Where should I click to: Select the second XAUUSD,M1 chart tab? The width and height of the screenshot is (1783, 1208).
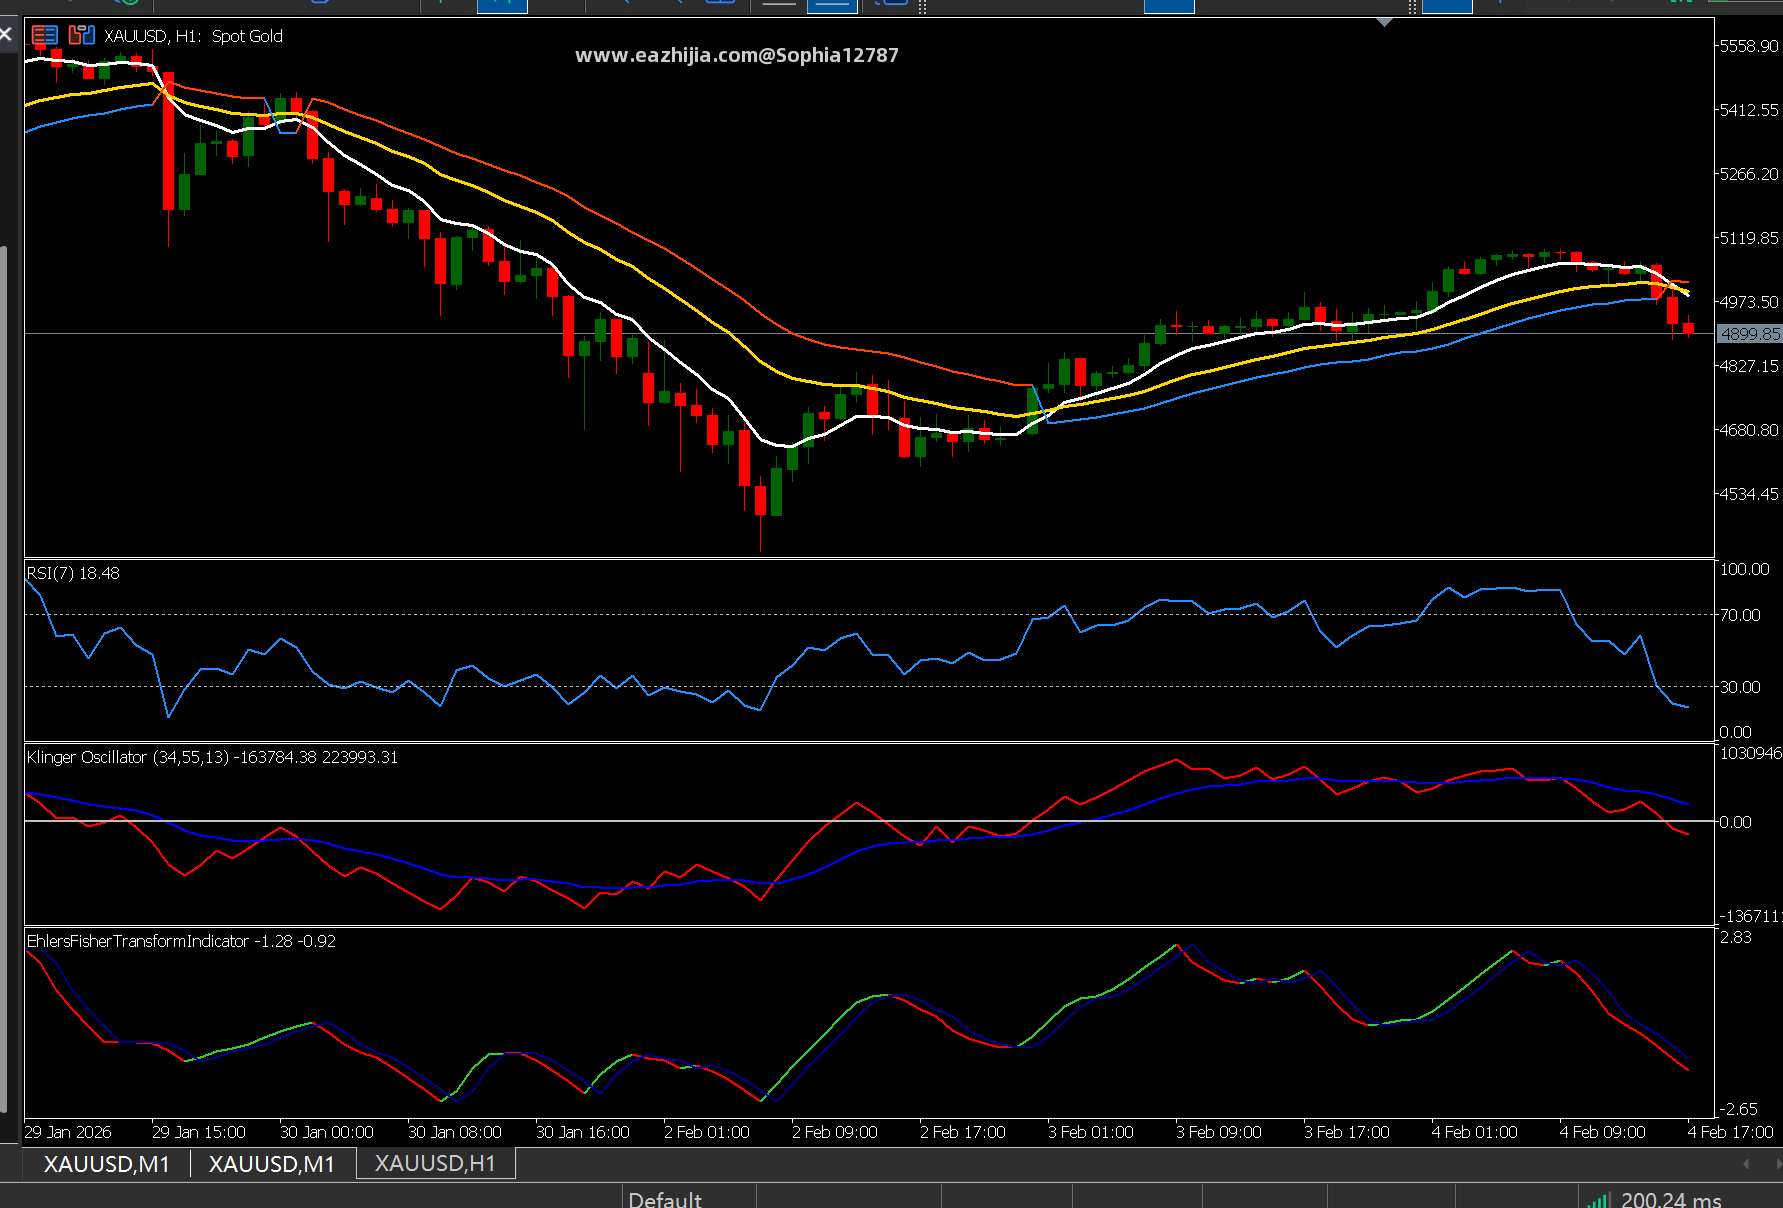coord(272,1164)
